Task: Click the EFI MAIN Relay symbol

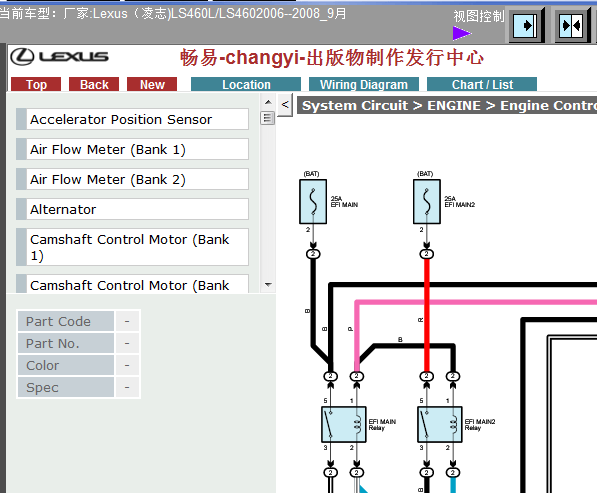Action: [x=344, y=424]
